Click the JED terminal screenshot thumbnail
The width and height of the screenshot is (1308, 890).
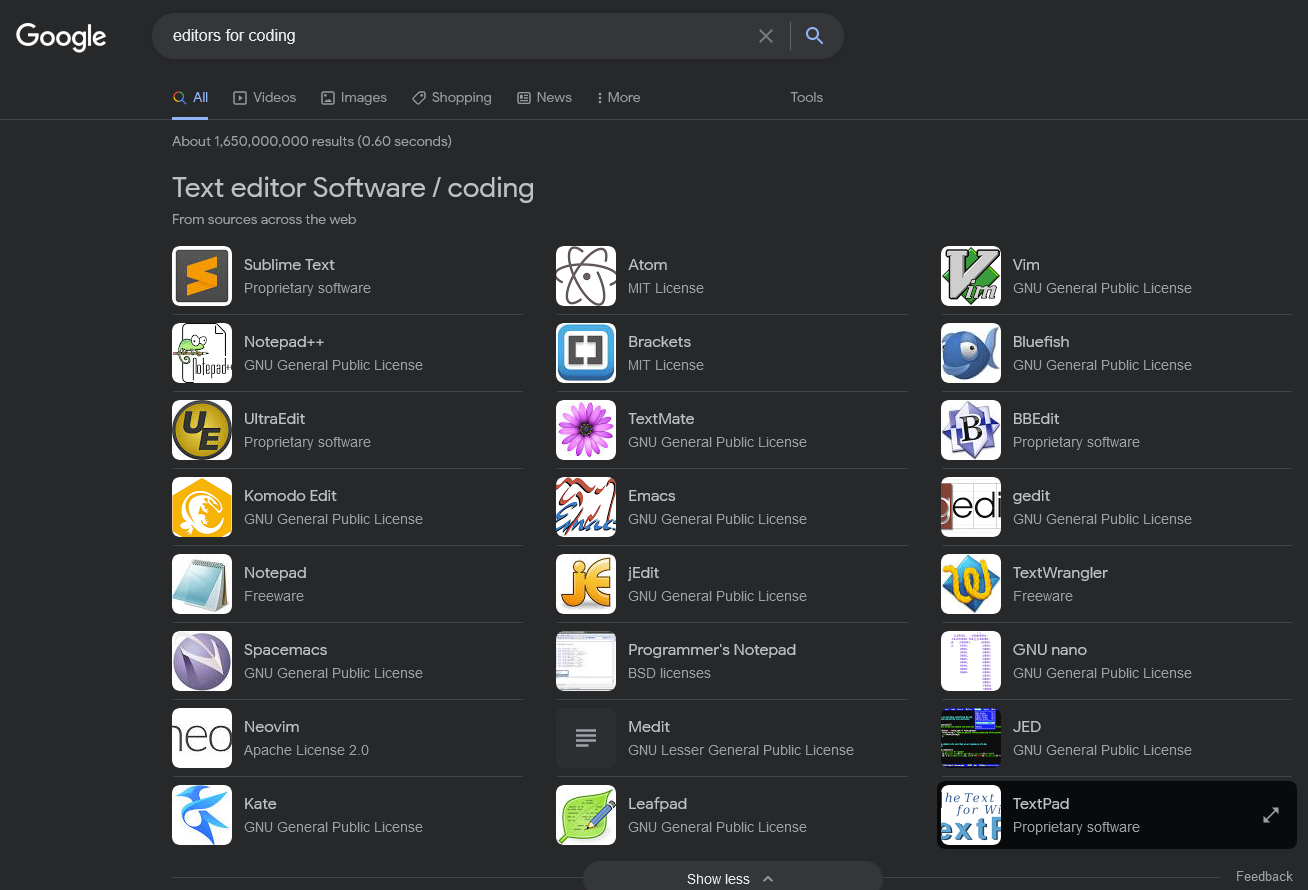971,738
